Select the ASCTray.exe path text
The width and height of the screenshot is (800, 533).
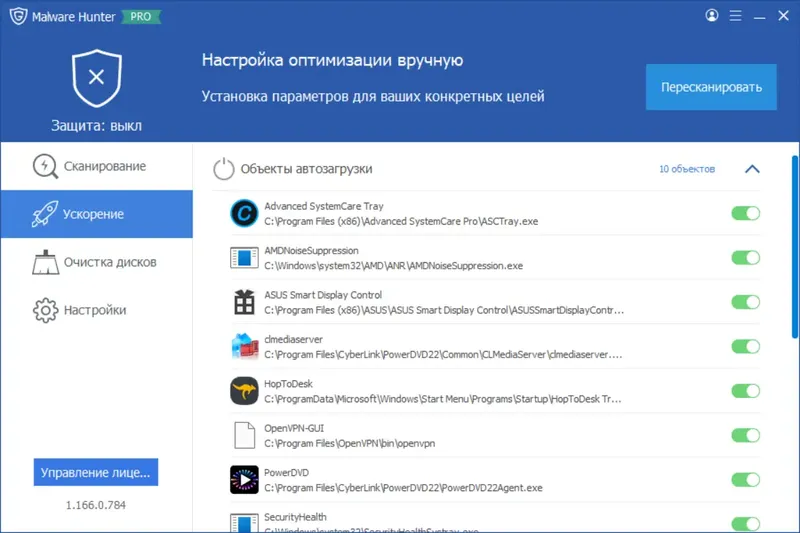401,221
